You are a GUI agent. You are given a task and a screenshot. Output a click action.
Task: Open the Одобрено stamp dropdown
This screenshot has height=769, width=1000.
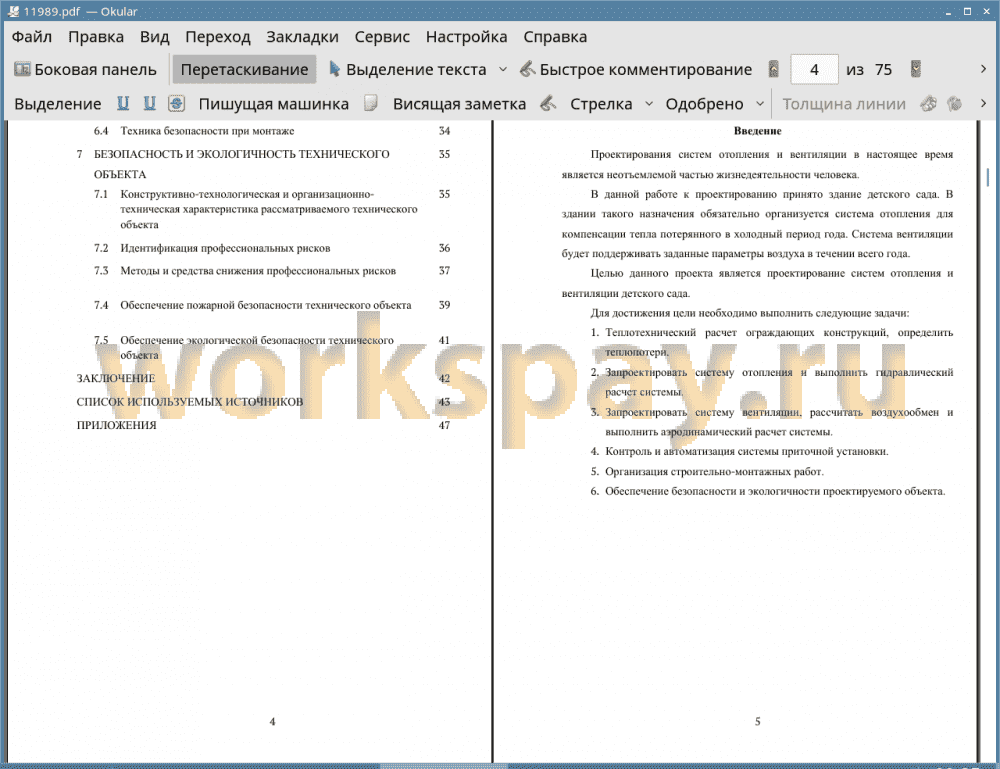[x=760, y=103]
